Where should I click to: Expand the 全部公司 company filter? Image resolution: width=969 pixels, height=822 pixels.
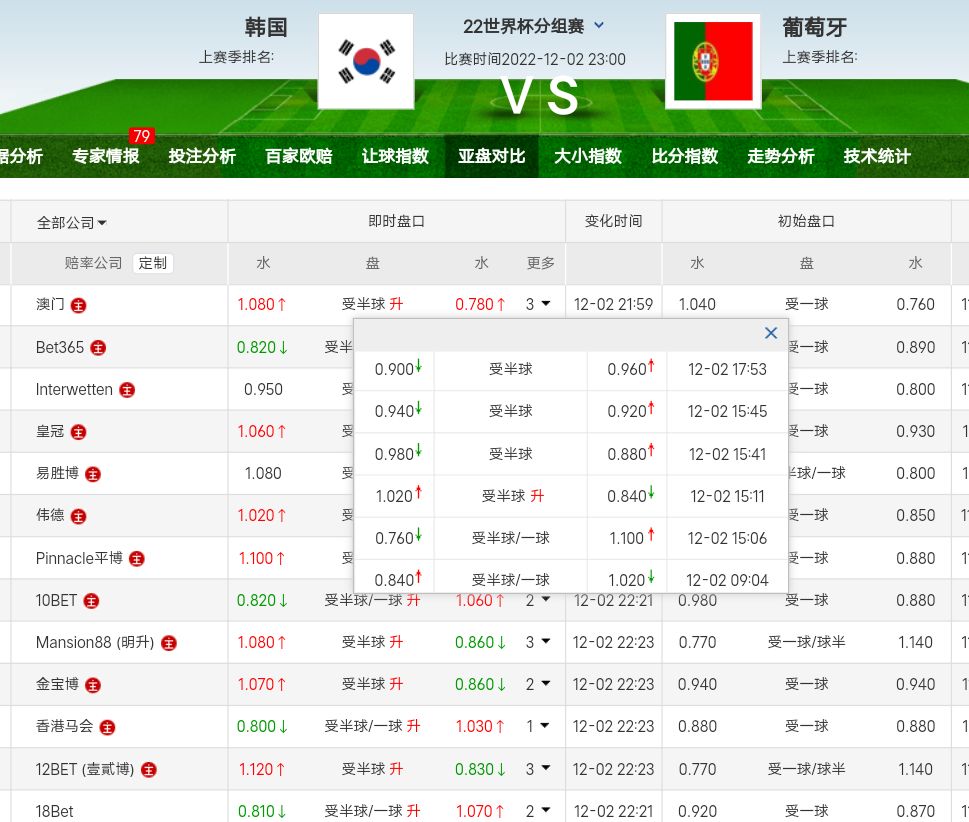72,222
